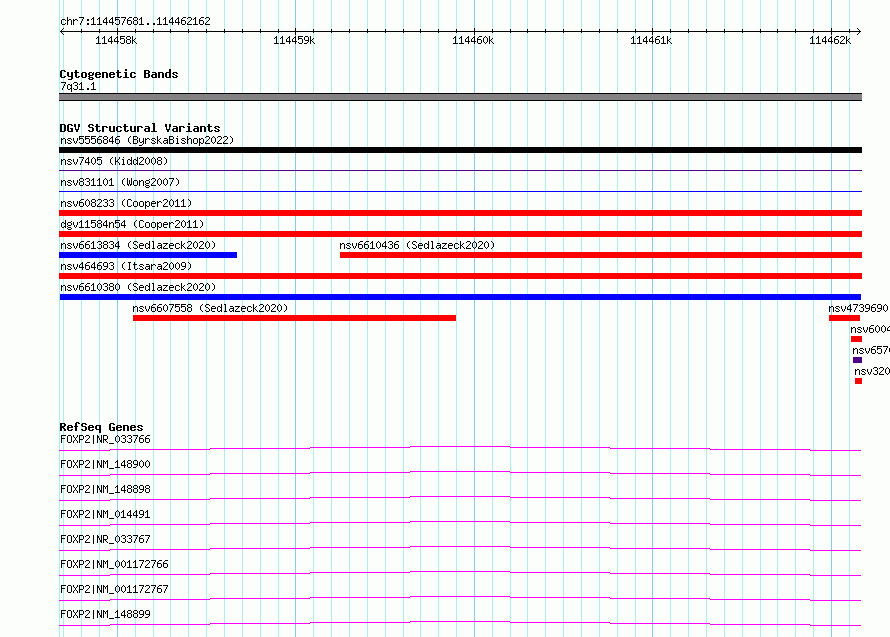Open the nsv6610380 (Sedlazeck2020) text label
The height and width of the screenshot is (637, 890).
coord(138,287)
